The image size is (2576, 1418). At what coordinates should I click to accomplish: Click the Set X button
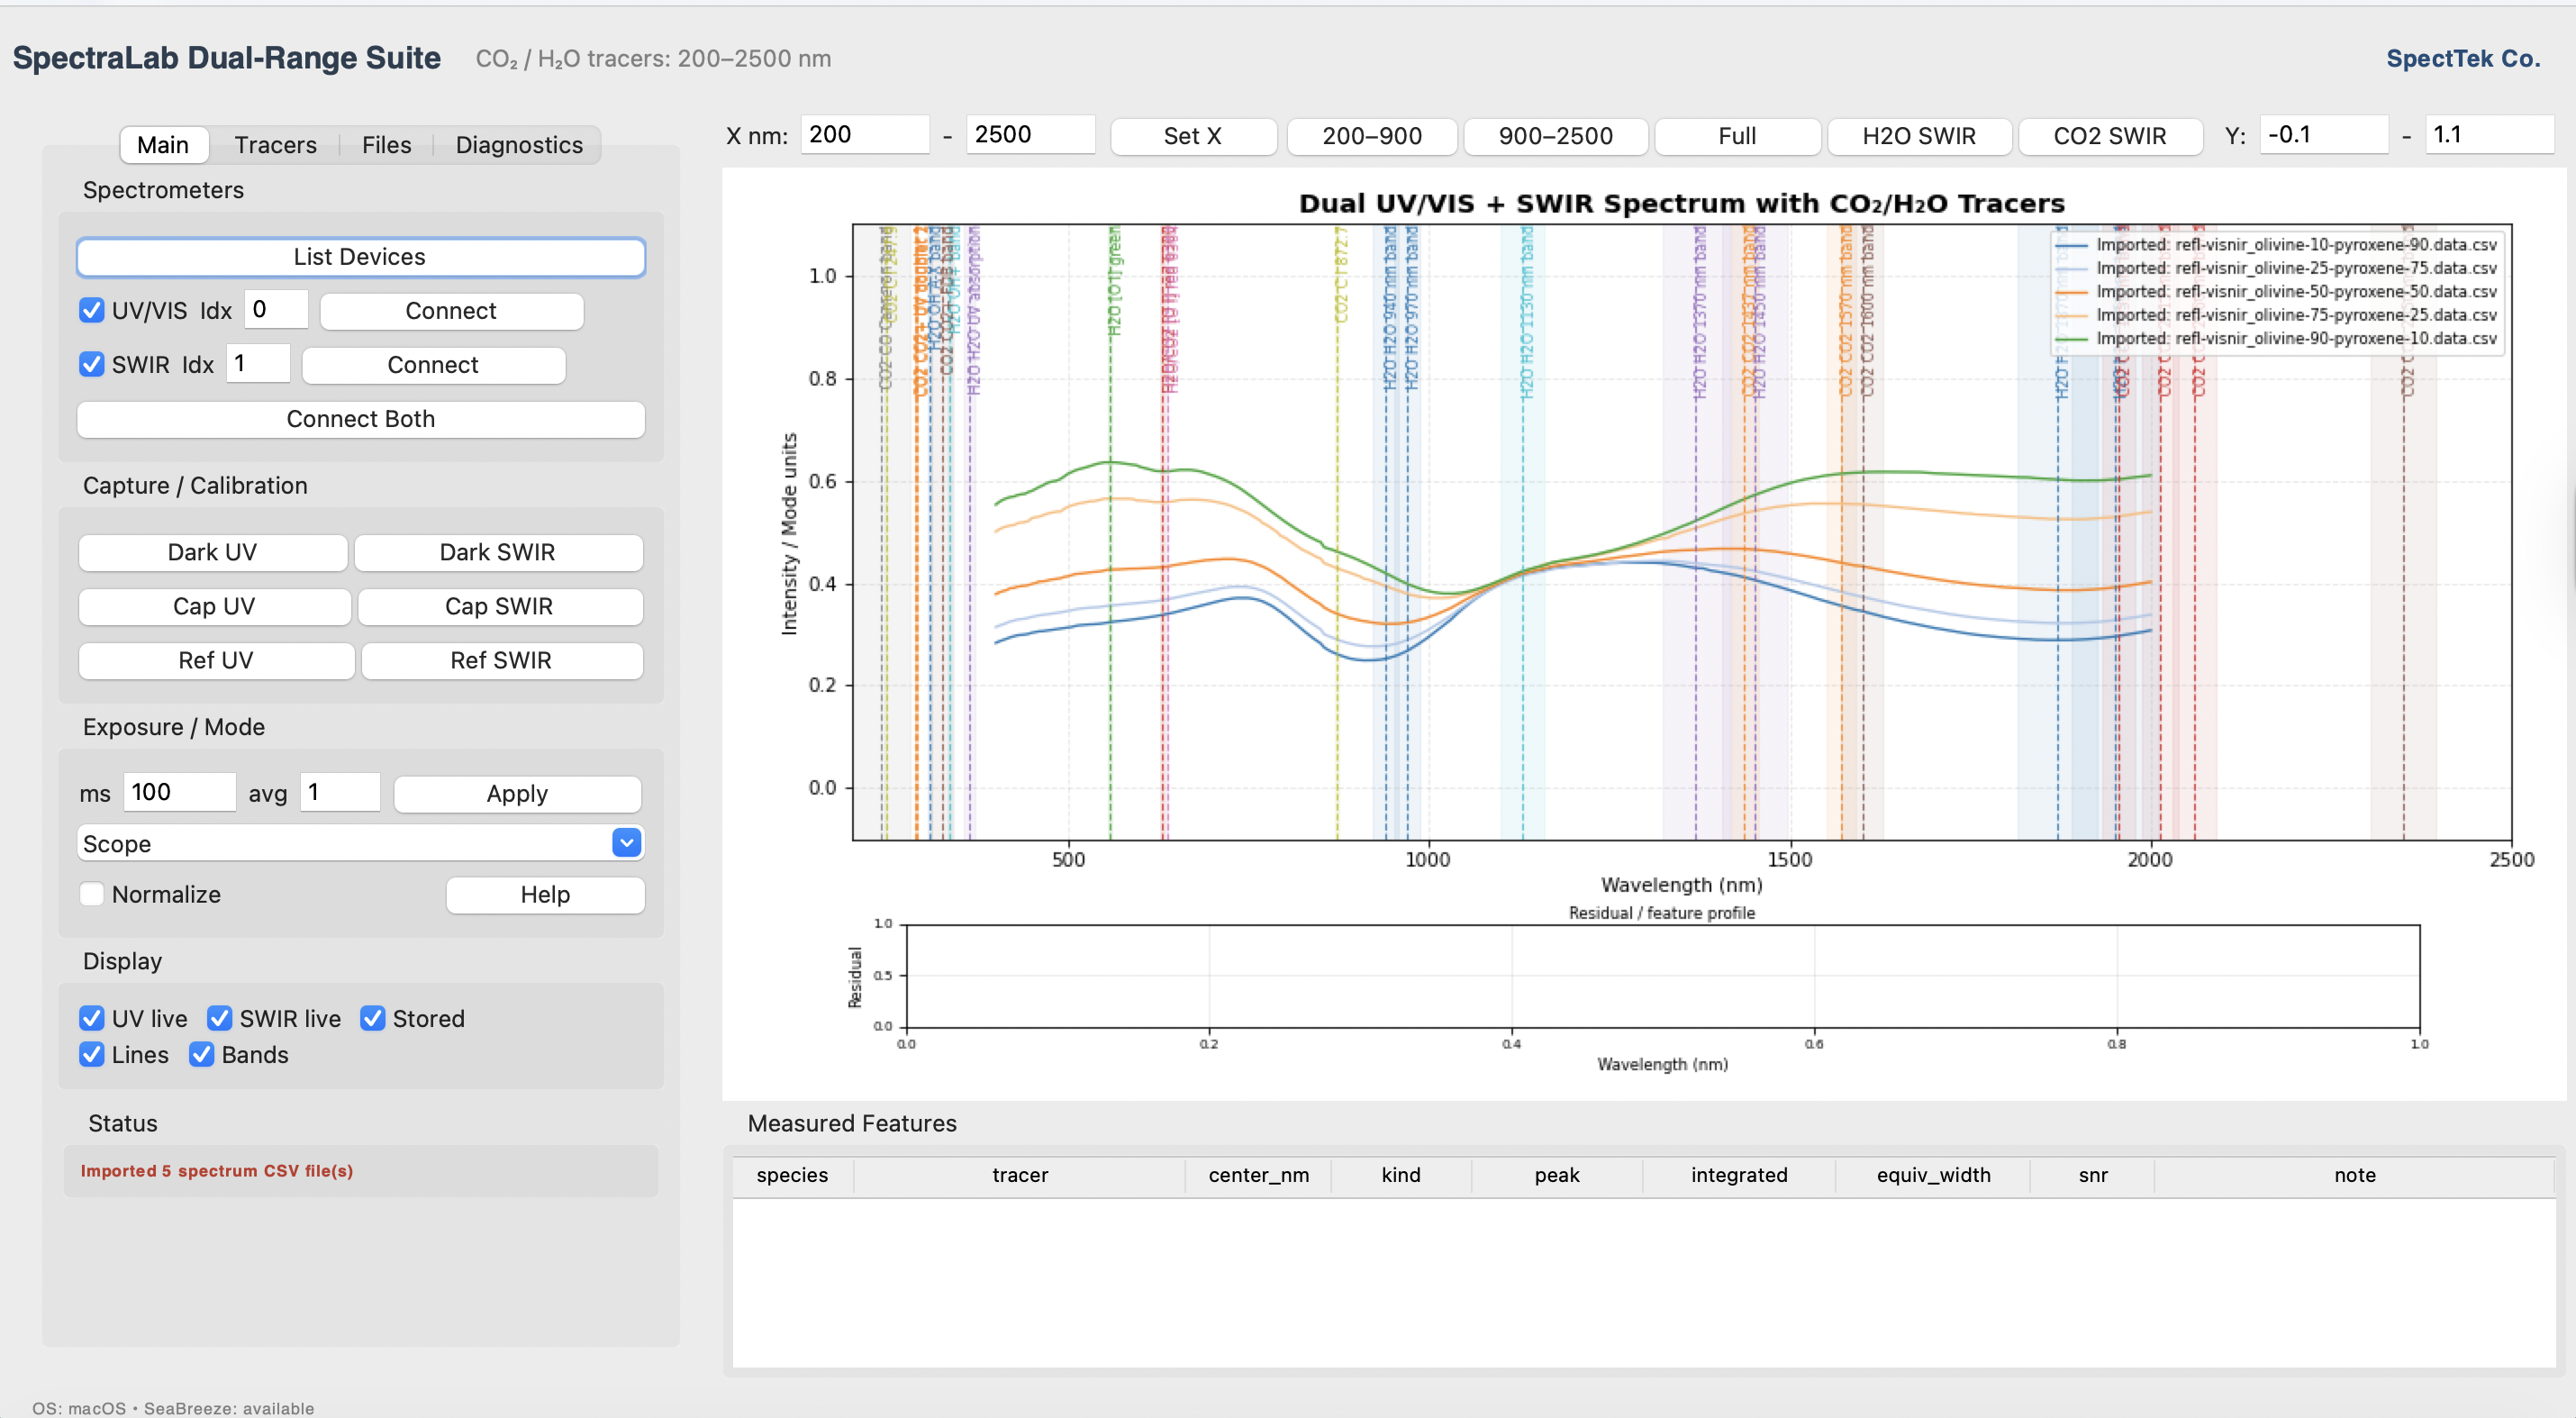[1193, 136]
